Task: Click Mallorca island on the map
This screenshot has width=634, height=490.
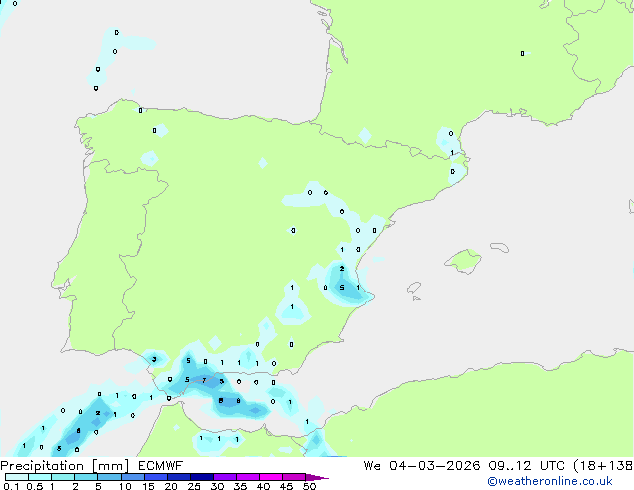Action: pyautogui.click(x=463, y=261)
